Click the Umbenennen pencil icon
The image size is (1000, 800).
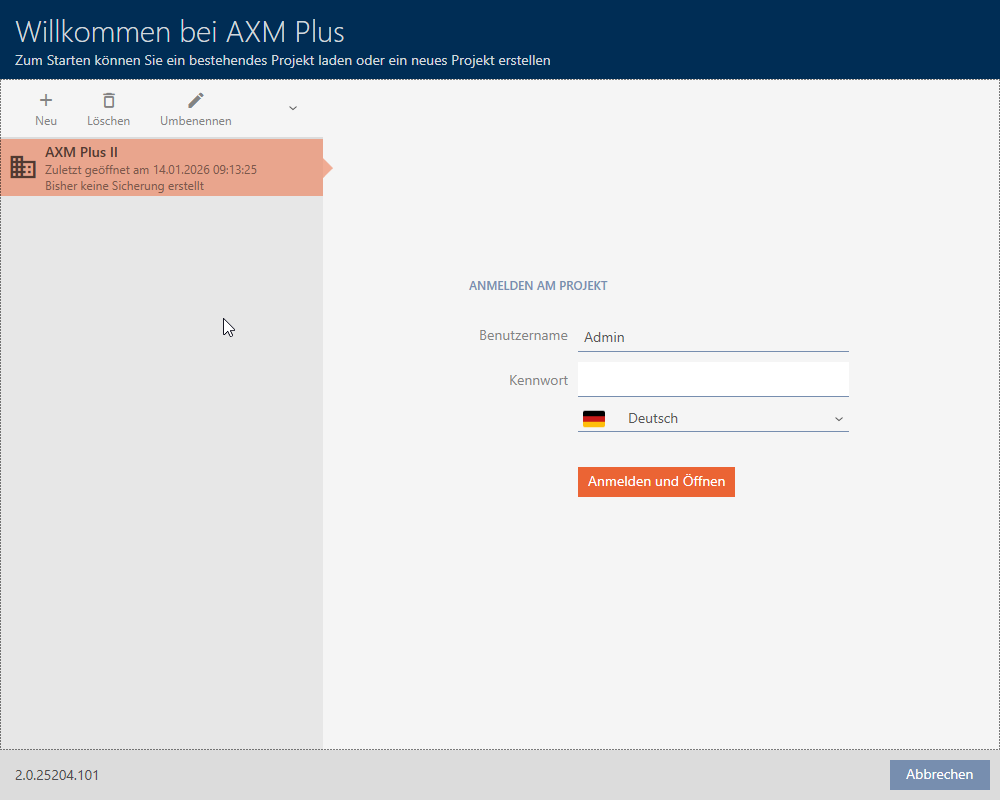pos(196,100)
